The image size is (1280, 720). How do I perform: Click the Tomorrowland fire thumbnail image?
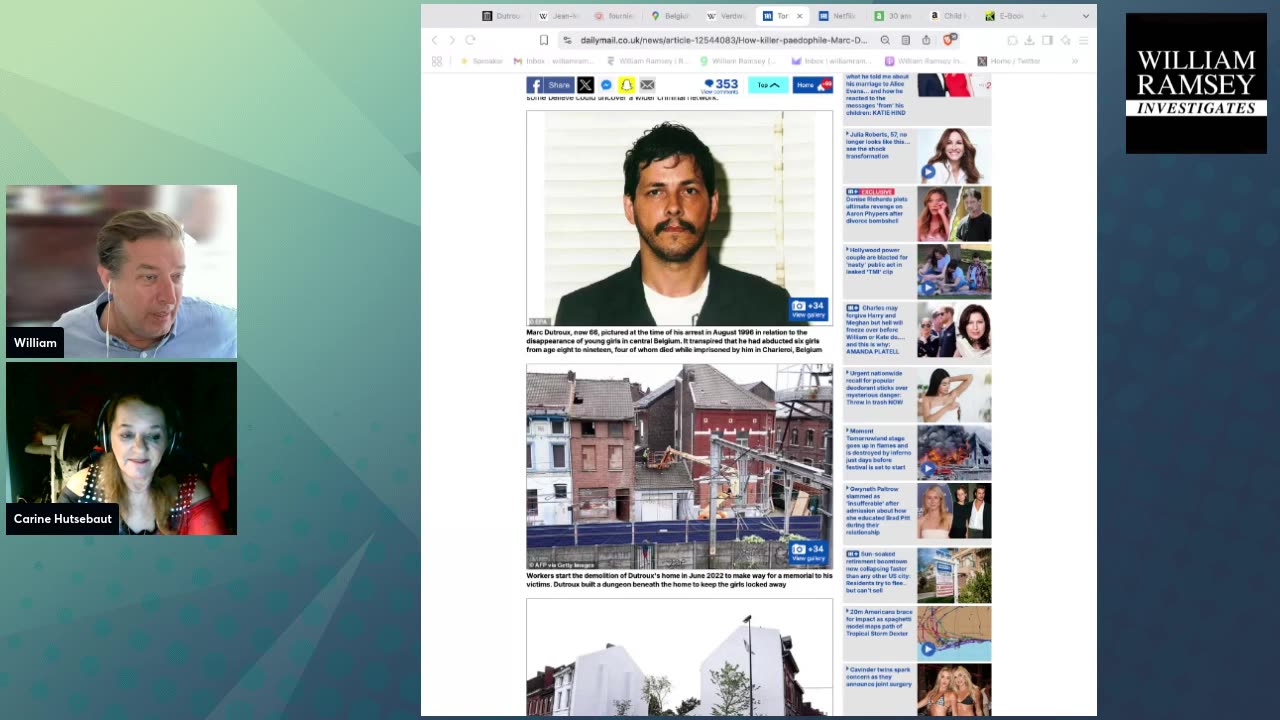tap(954, 453)
